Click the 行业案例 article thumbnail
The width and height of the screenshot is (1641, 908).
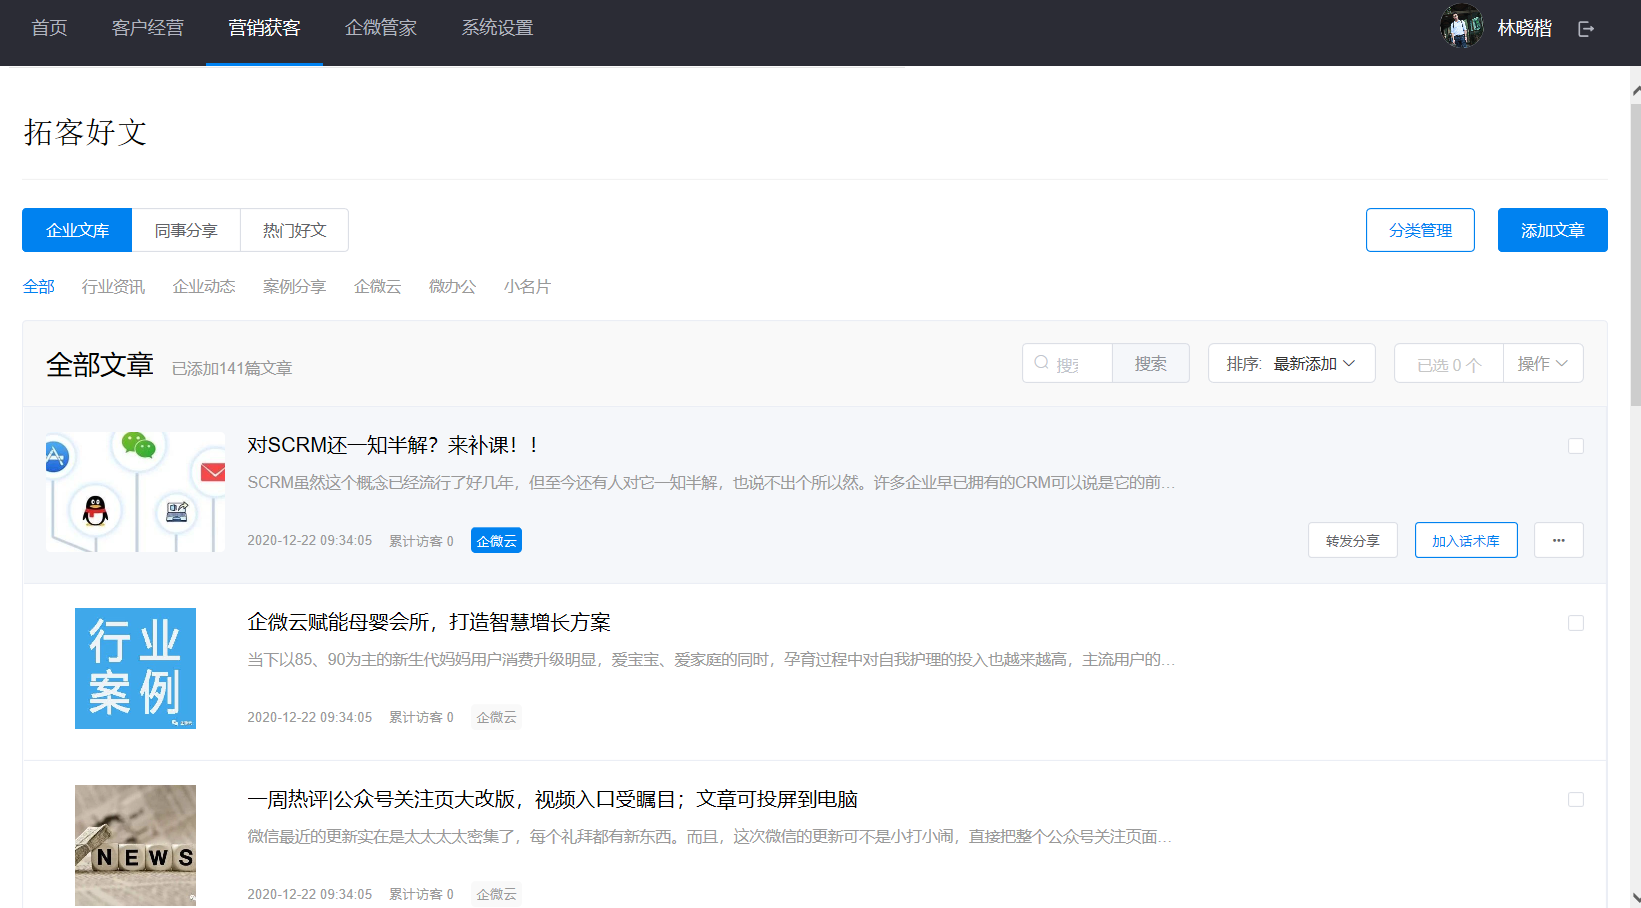tap(135, 668)
